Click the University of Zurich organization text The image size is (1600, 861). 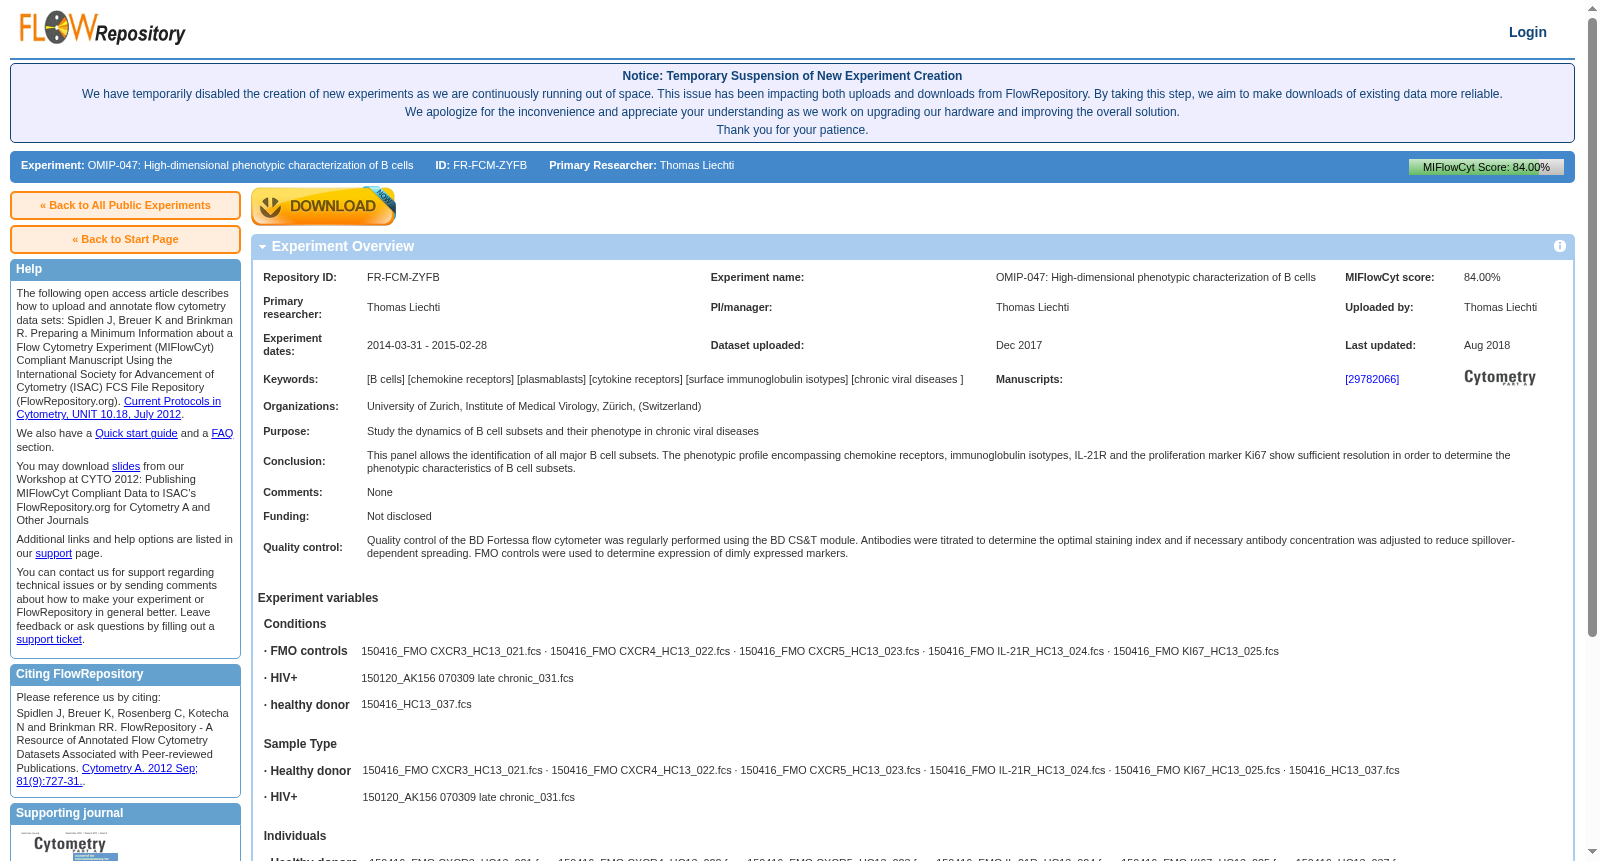coord(534,406)
